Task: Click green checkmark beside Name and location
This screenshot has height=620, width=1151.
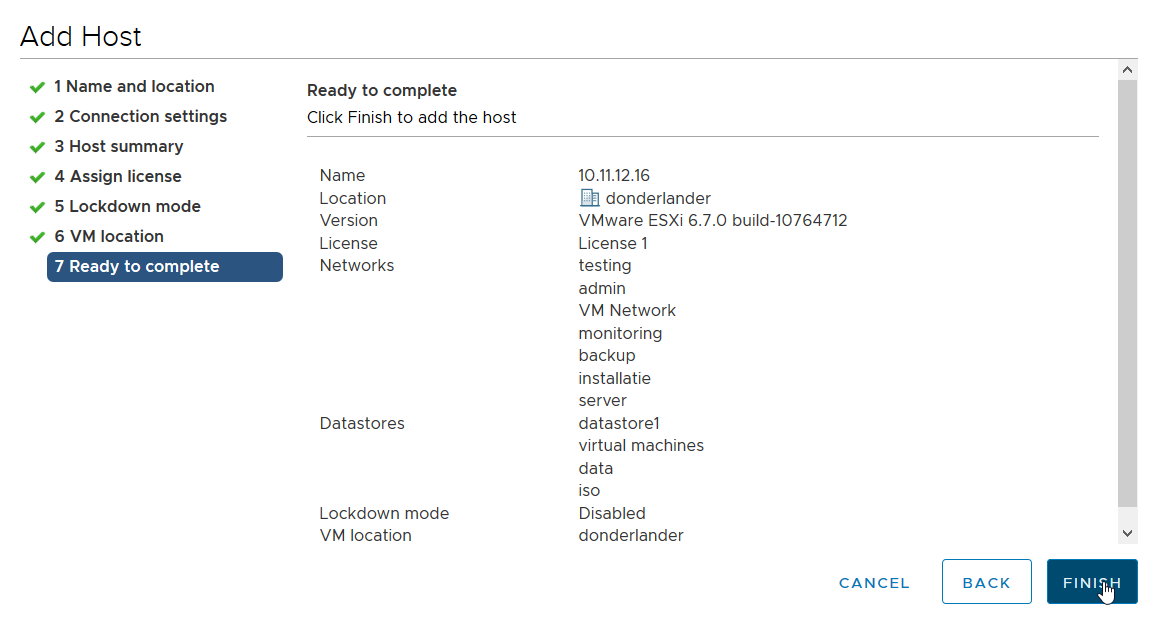Action: click(38, 87)
